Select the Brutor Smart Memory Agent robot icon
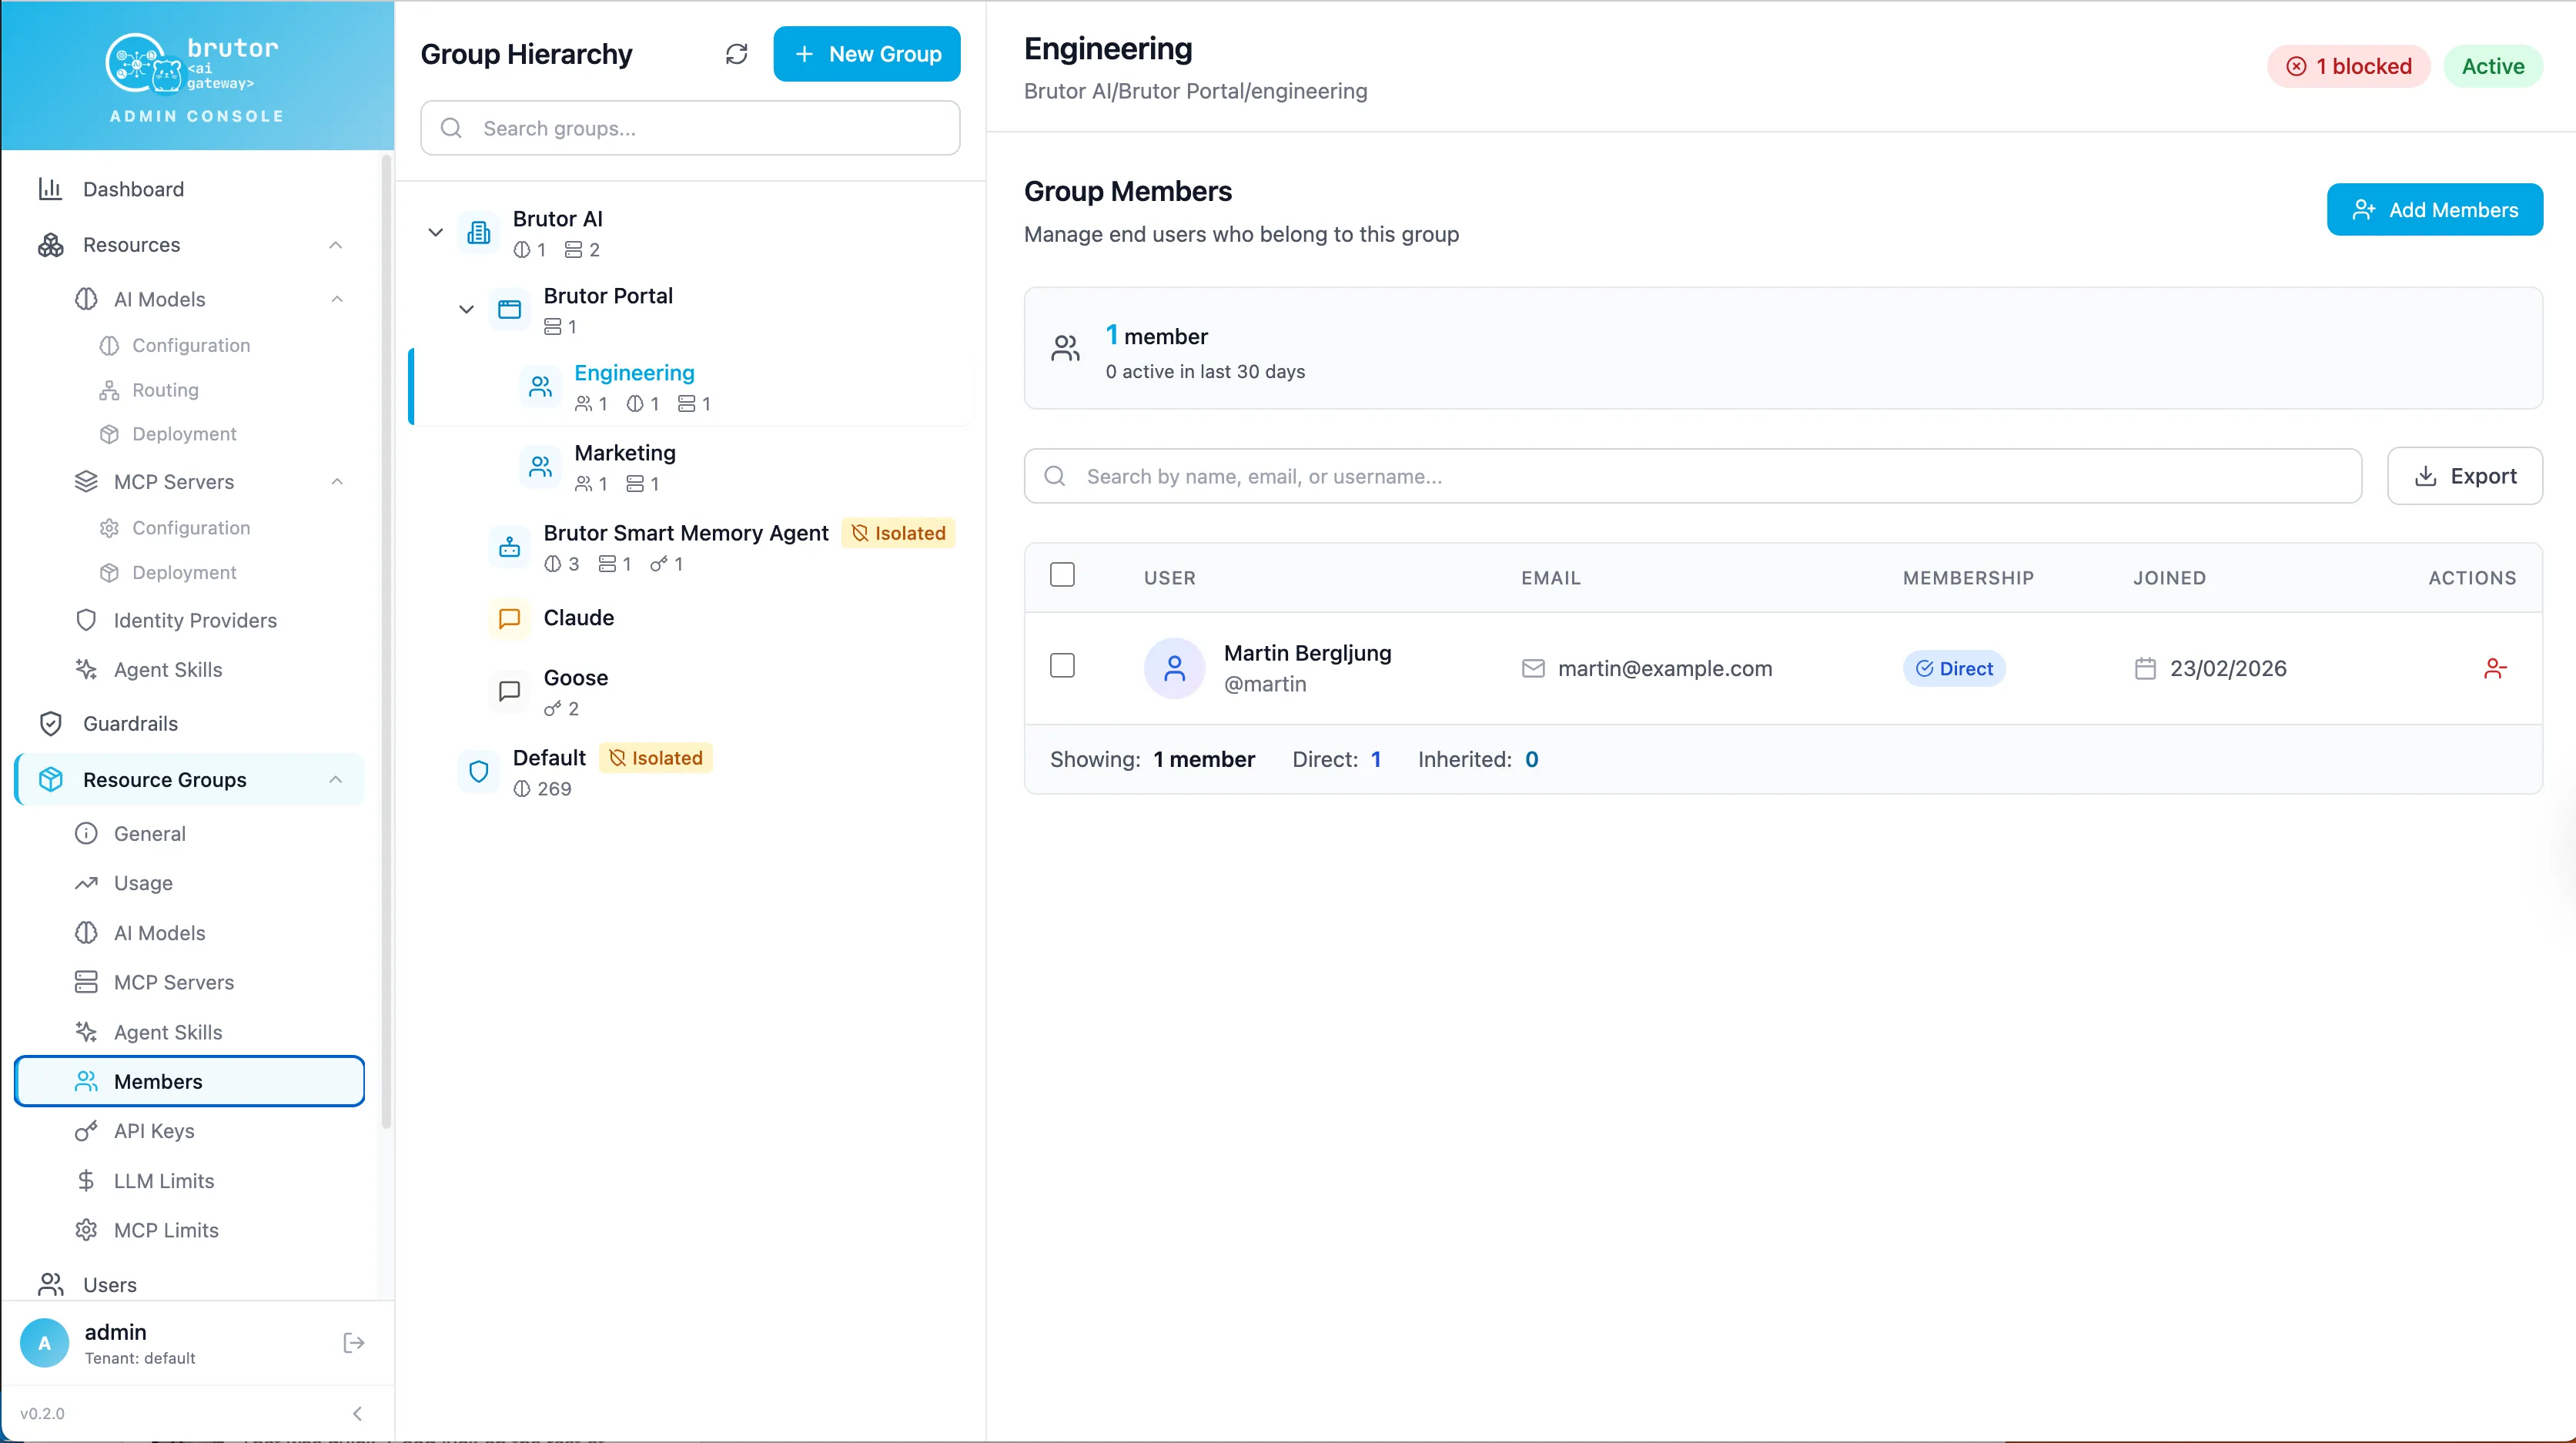Image resolution: width=2576 pixels, height=1443 pixels. pos(509,547)
